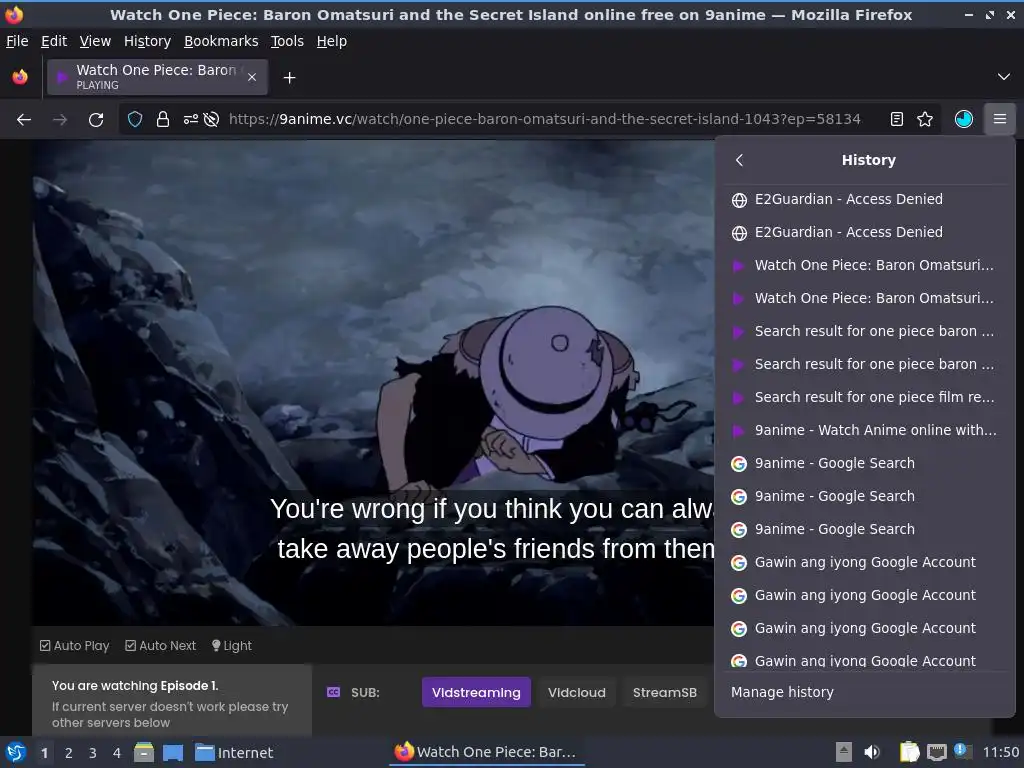
Task: Open first Watch One Piece: Baron Omatsuri history entry
Action: 865,265
